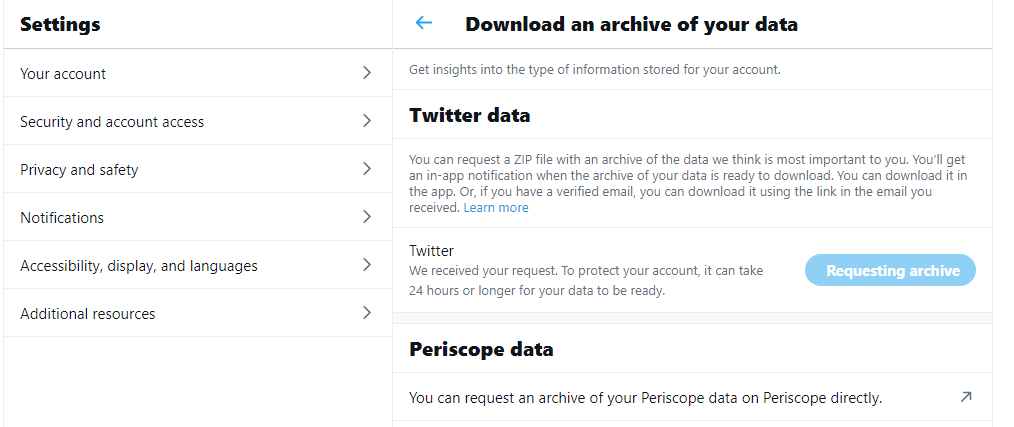This screenshot has width=1014, height=427.
Task: Click chevron beside Privacy and safety
Action: tap(367, 169)
